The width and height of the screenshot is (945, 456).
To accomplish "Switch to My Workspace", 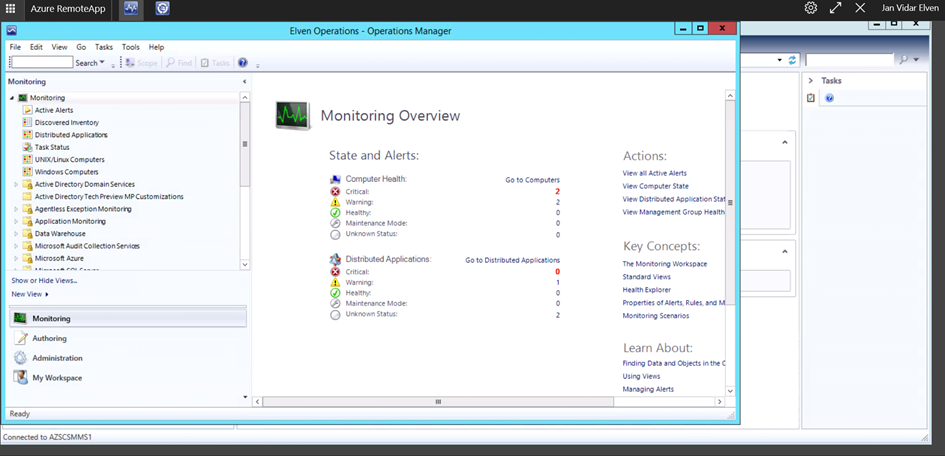I will click(x=57, y=378).
